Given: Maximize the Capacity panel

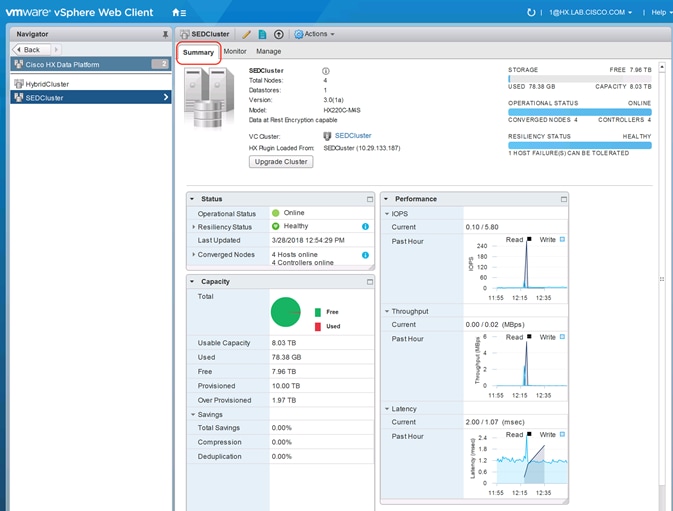Looking at the screenshot, I should tap(370, 282).
